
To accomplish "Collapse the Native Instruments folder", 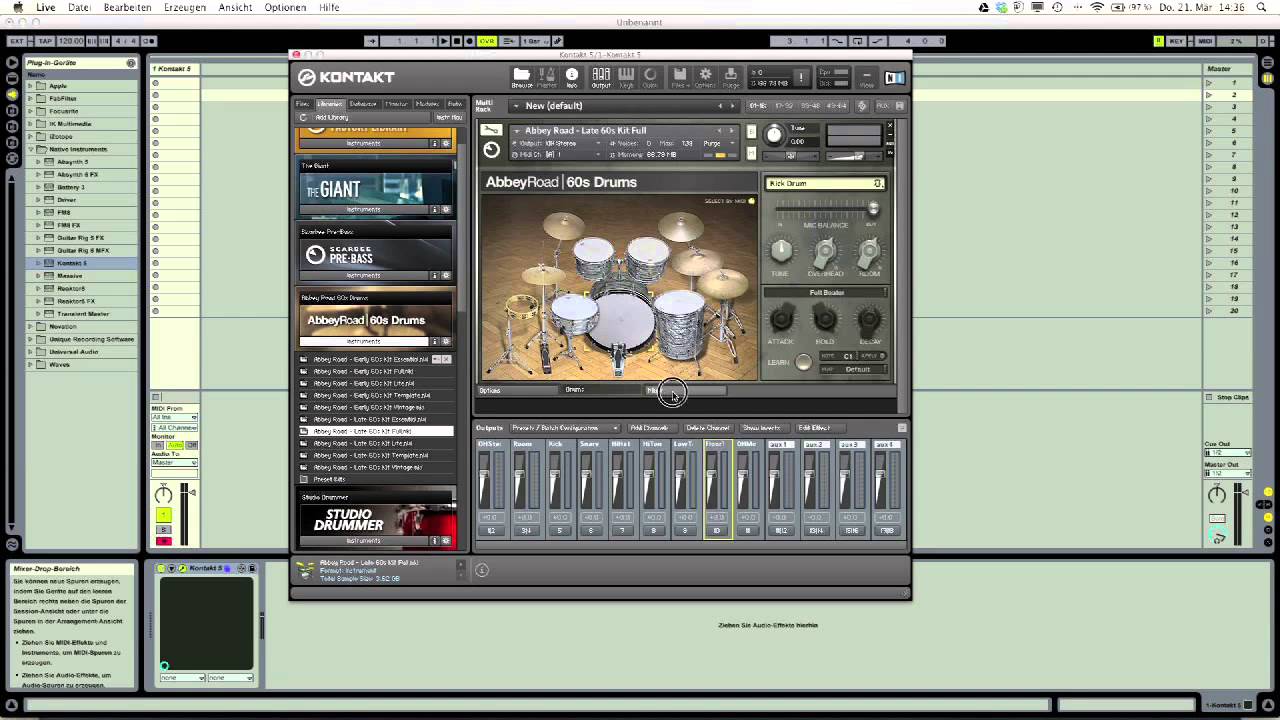I will point(30,149).
